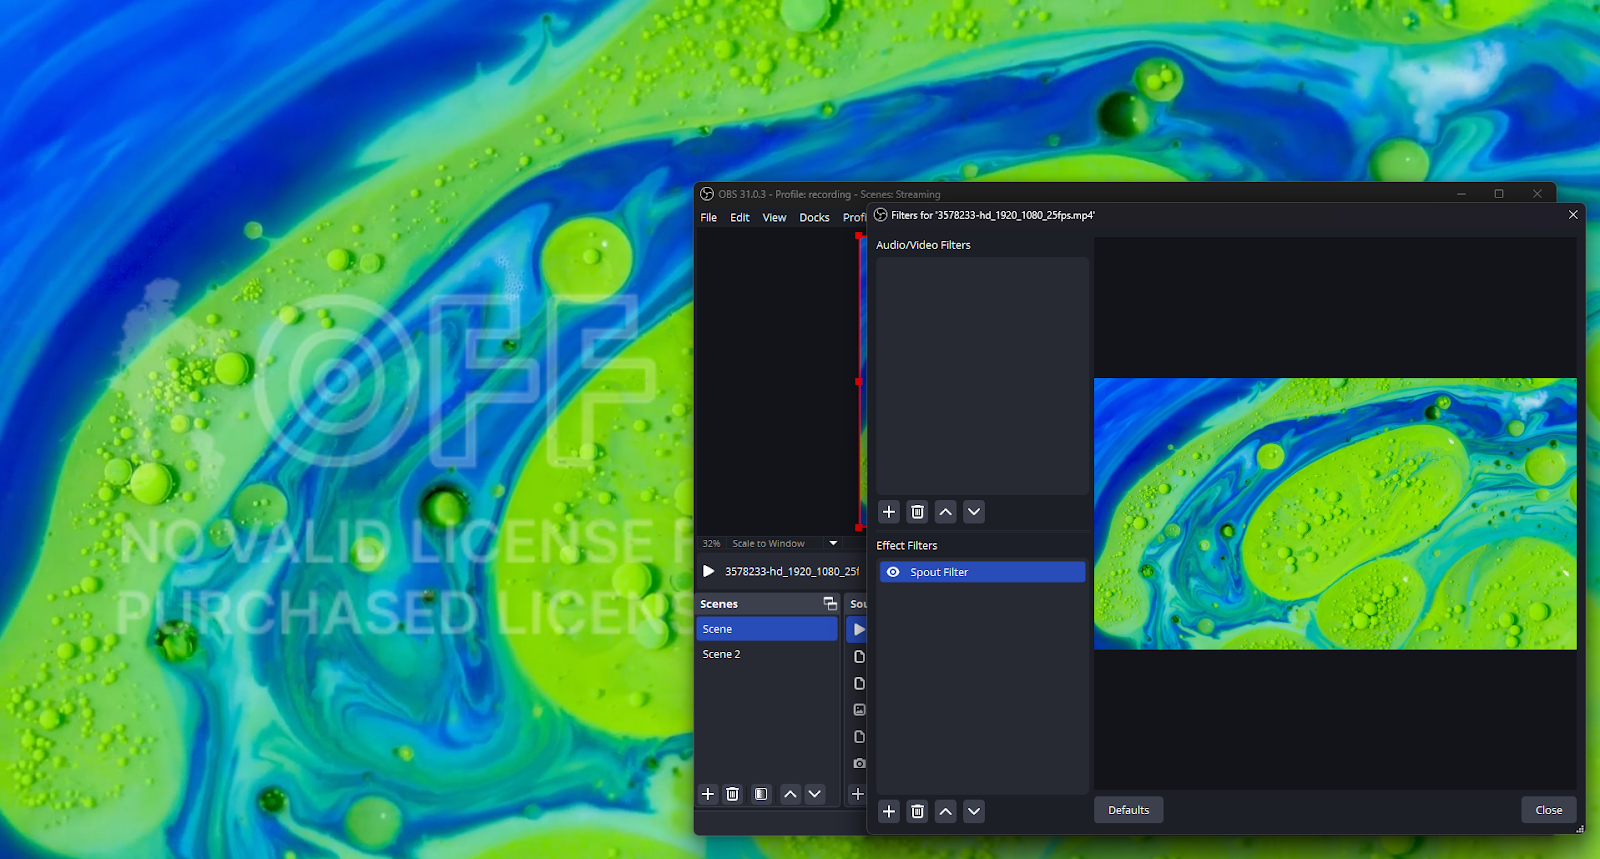1600x859 pixels.
Task: Move selected scene up
Action: point(790,794)
